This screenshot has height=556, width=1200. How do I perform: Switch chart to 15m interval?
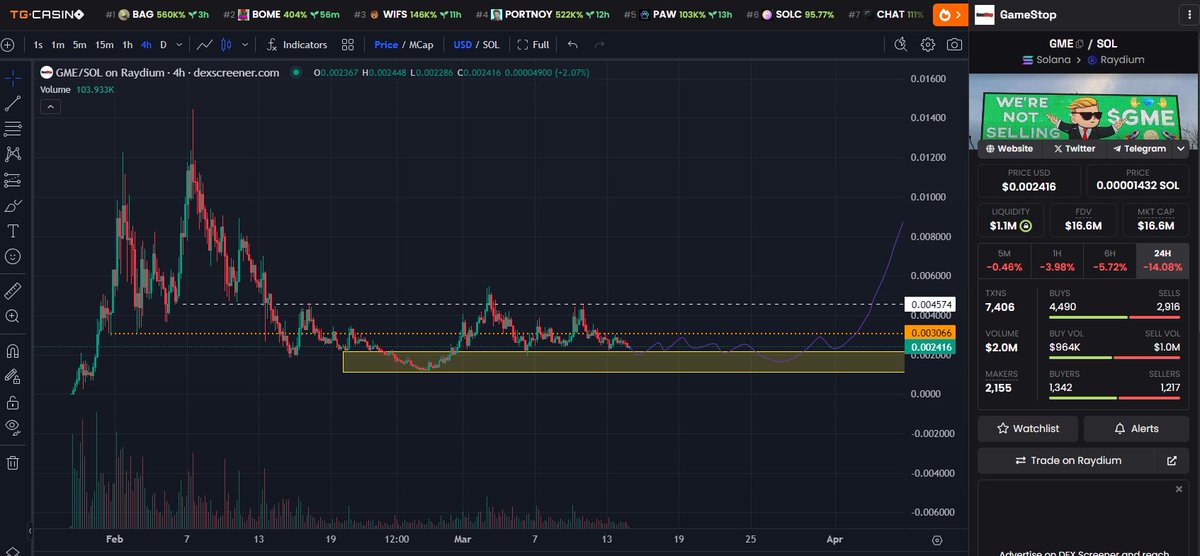pyautogui.click(x=104, y=45)
